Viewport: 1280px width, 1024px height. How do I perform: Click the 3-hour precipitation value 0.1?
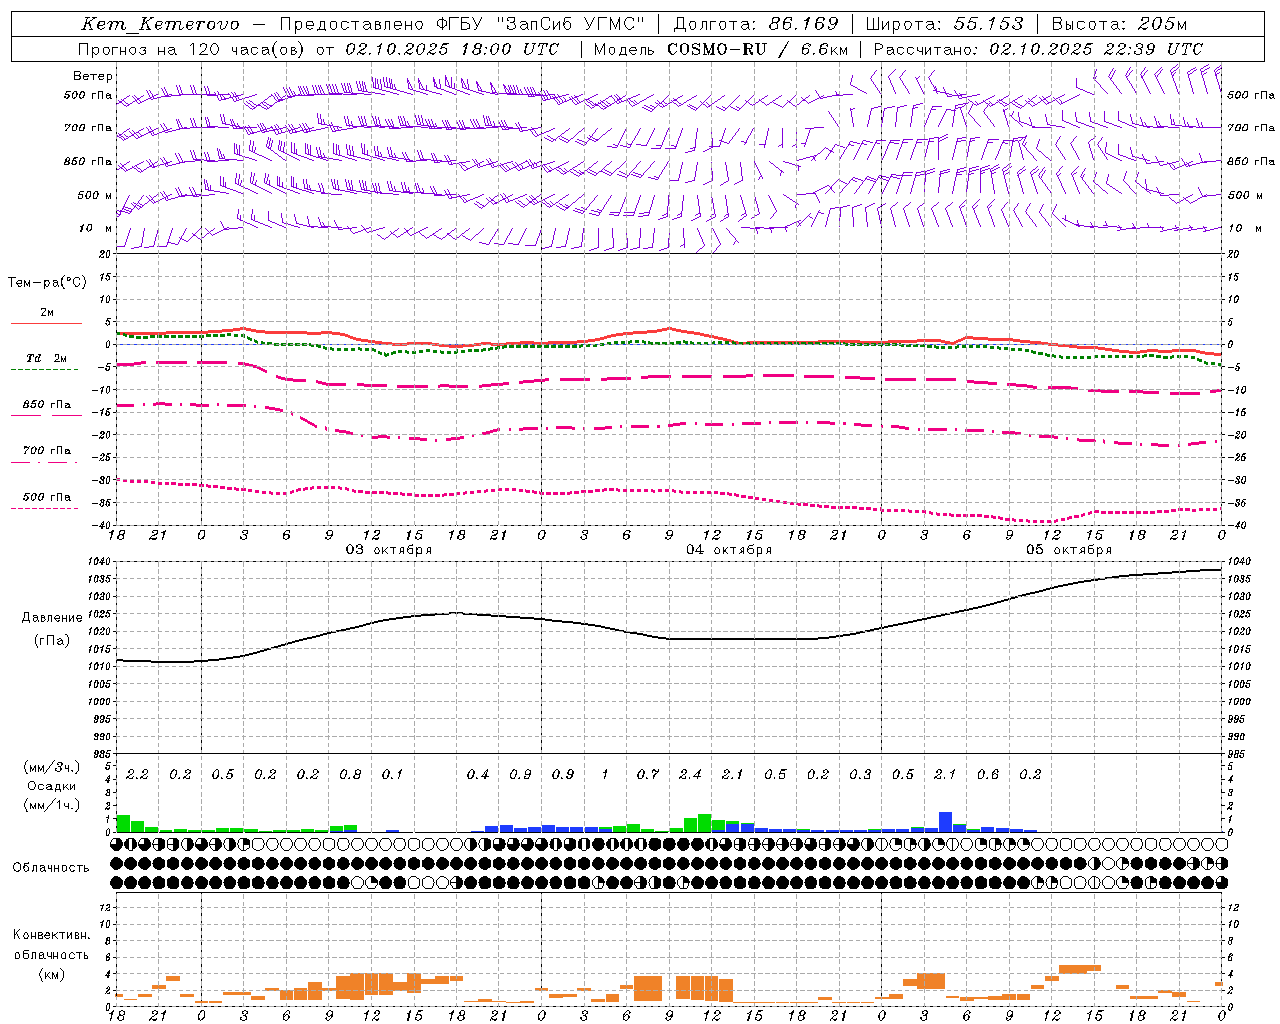click(392, 775)
